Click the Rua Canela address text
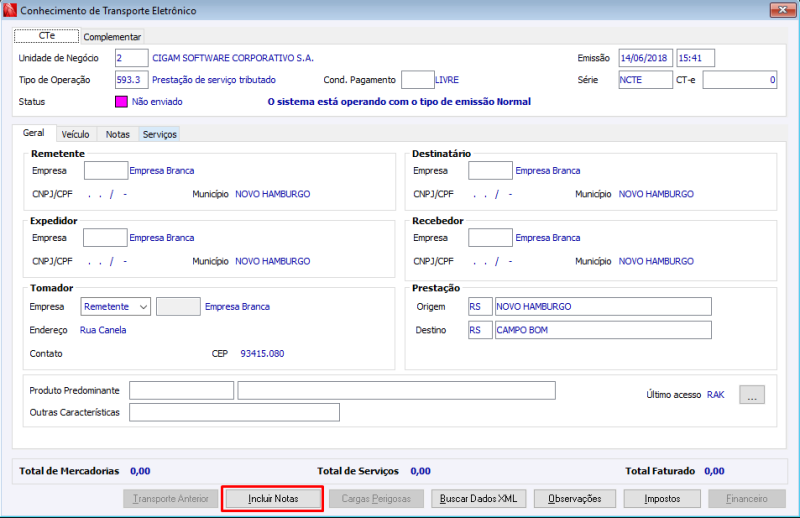Image resolution: width=800 pixels, height=518 pixels. tap(103, 330)
